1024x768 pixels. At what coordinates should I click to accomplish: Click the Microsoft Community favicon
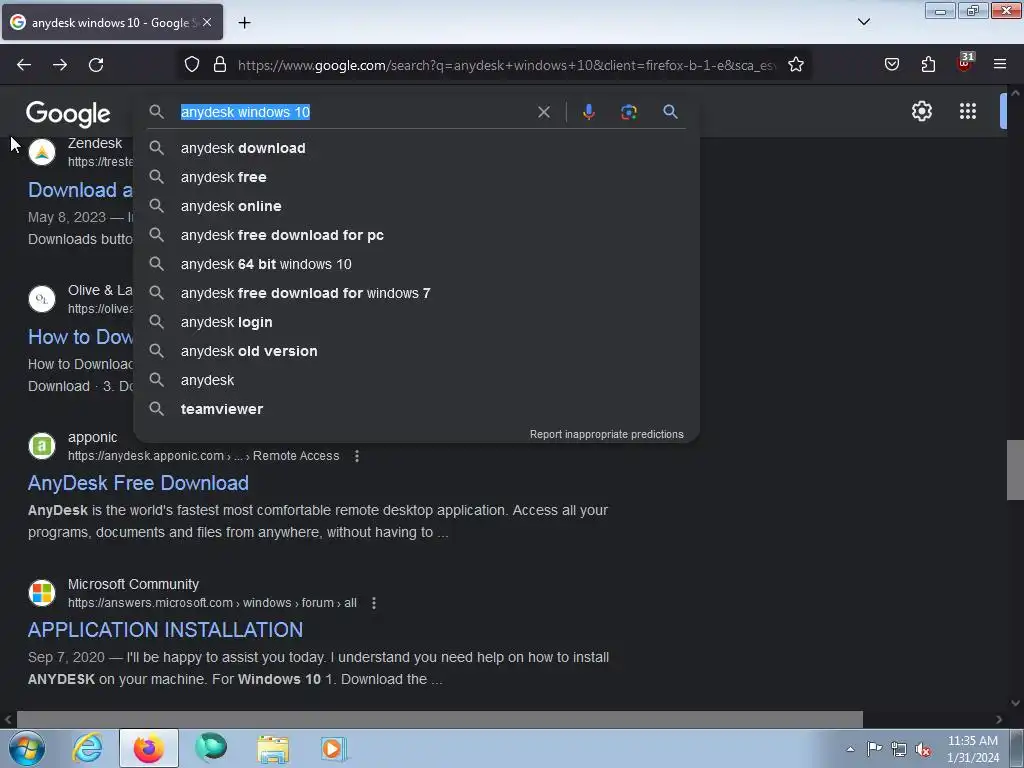tap(42, 593)
